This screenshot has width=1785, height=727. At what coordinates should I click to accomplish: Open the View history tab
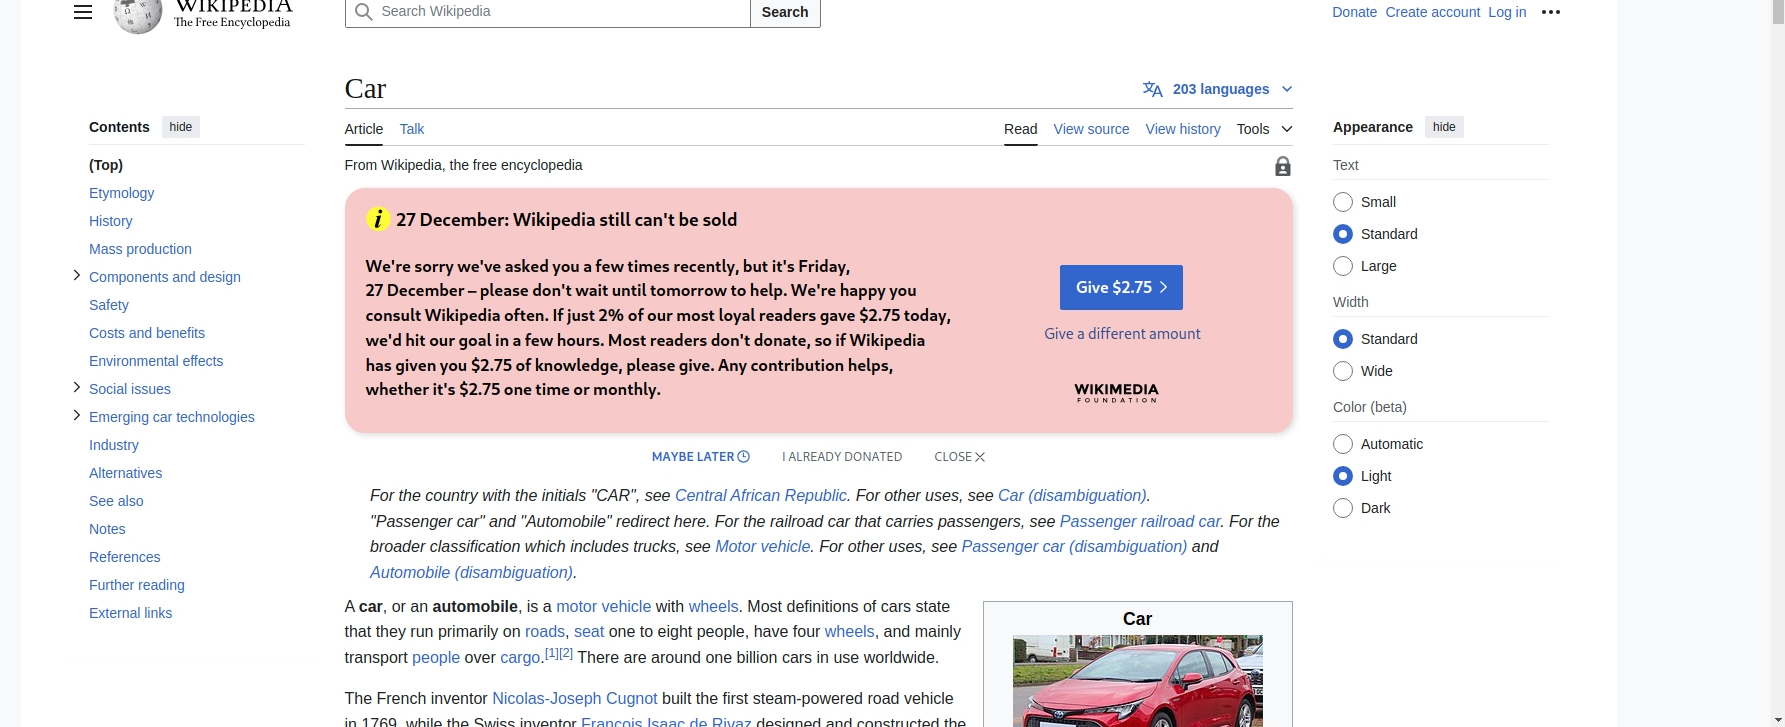click(x=1183, y=129)
